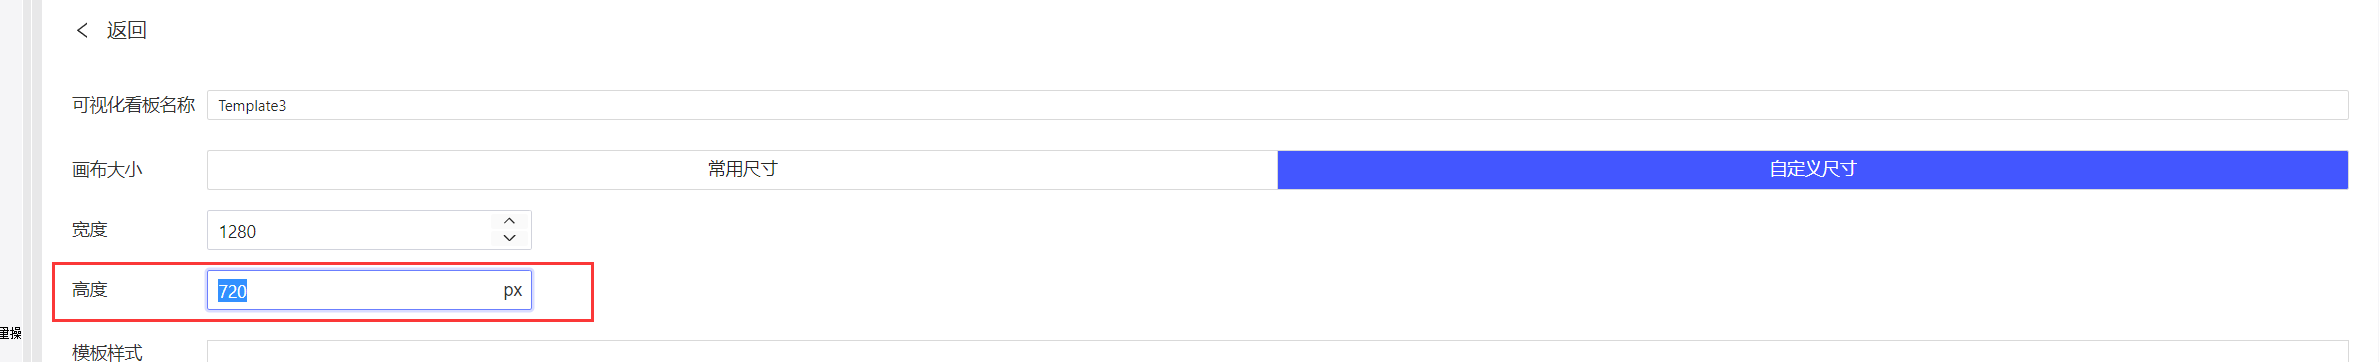The height and width of the screenshot is (362, 2379).
Task: Open the 模板样式 field
Action: [1277, 351]
